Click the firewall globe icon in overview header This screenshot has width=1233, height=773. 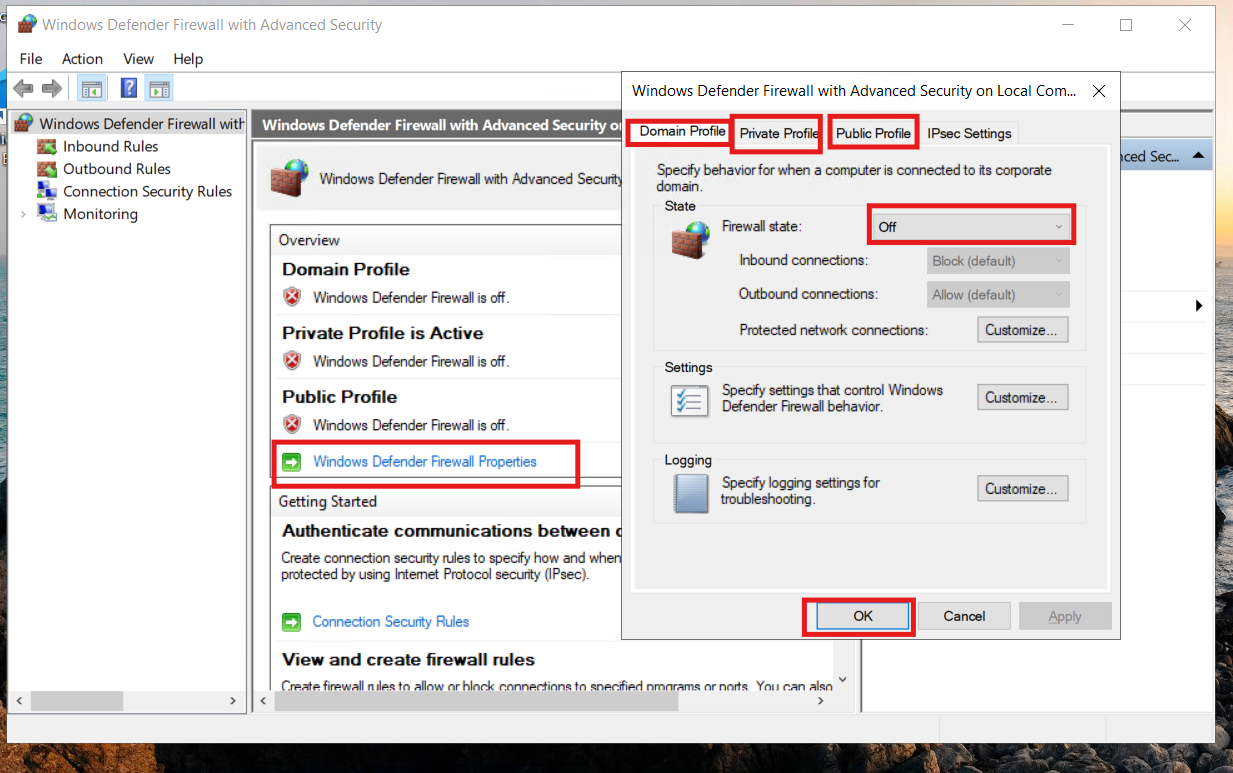click(x=291, y=177)
